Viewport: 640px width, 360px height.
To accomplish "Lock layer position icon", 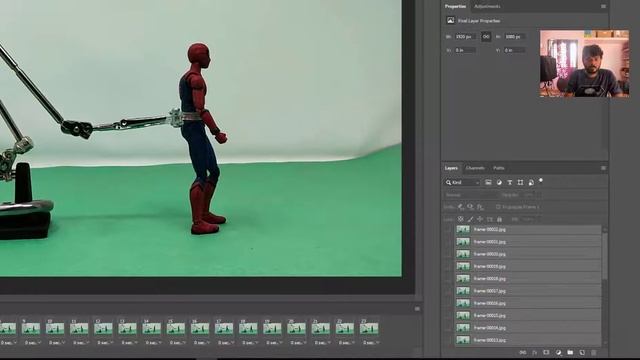I will (x=480, y=219).
